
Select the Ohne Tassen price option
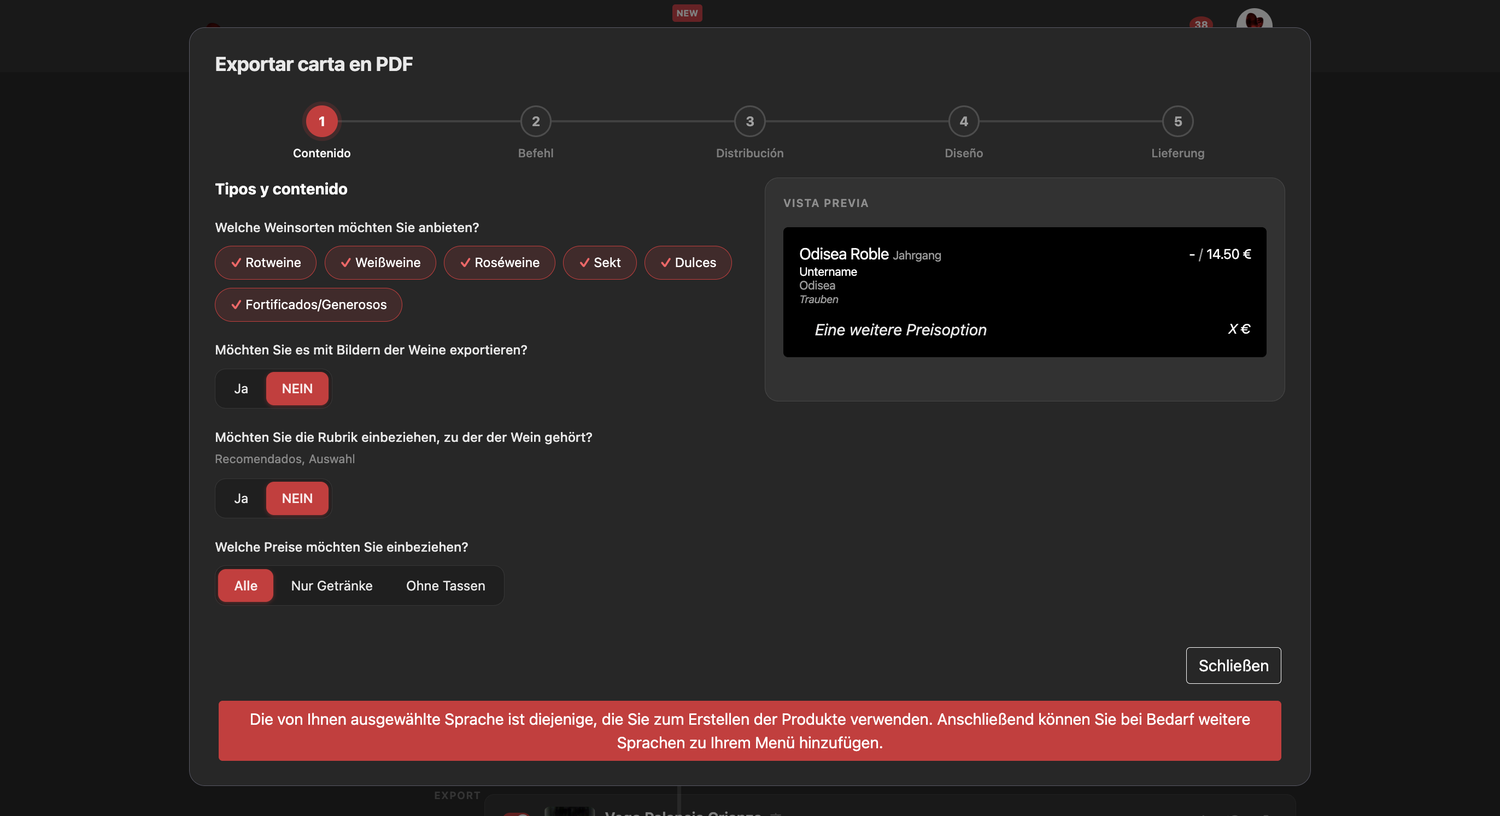tap(446, 586)
